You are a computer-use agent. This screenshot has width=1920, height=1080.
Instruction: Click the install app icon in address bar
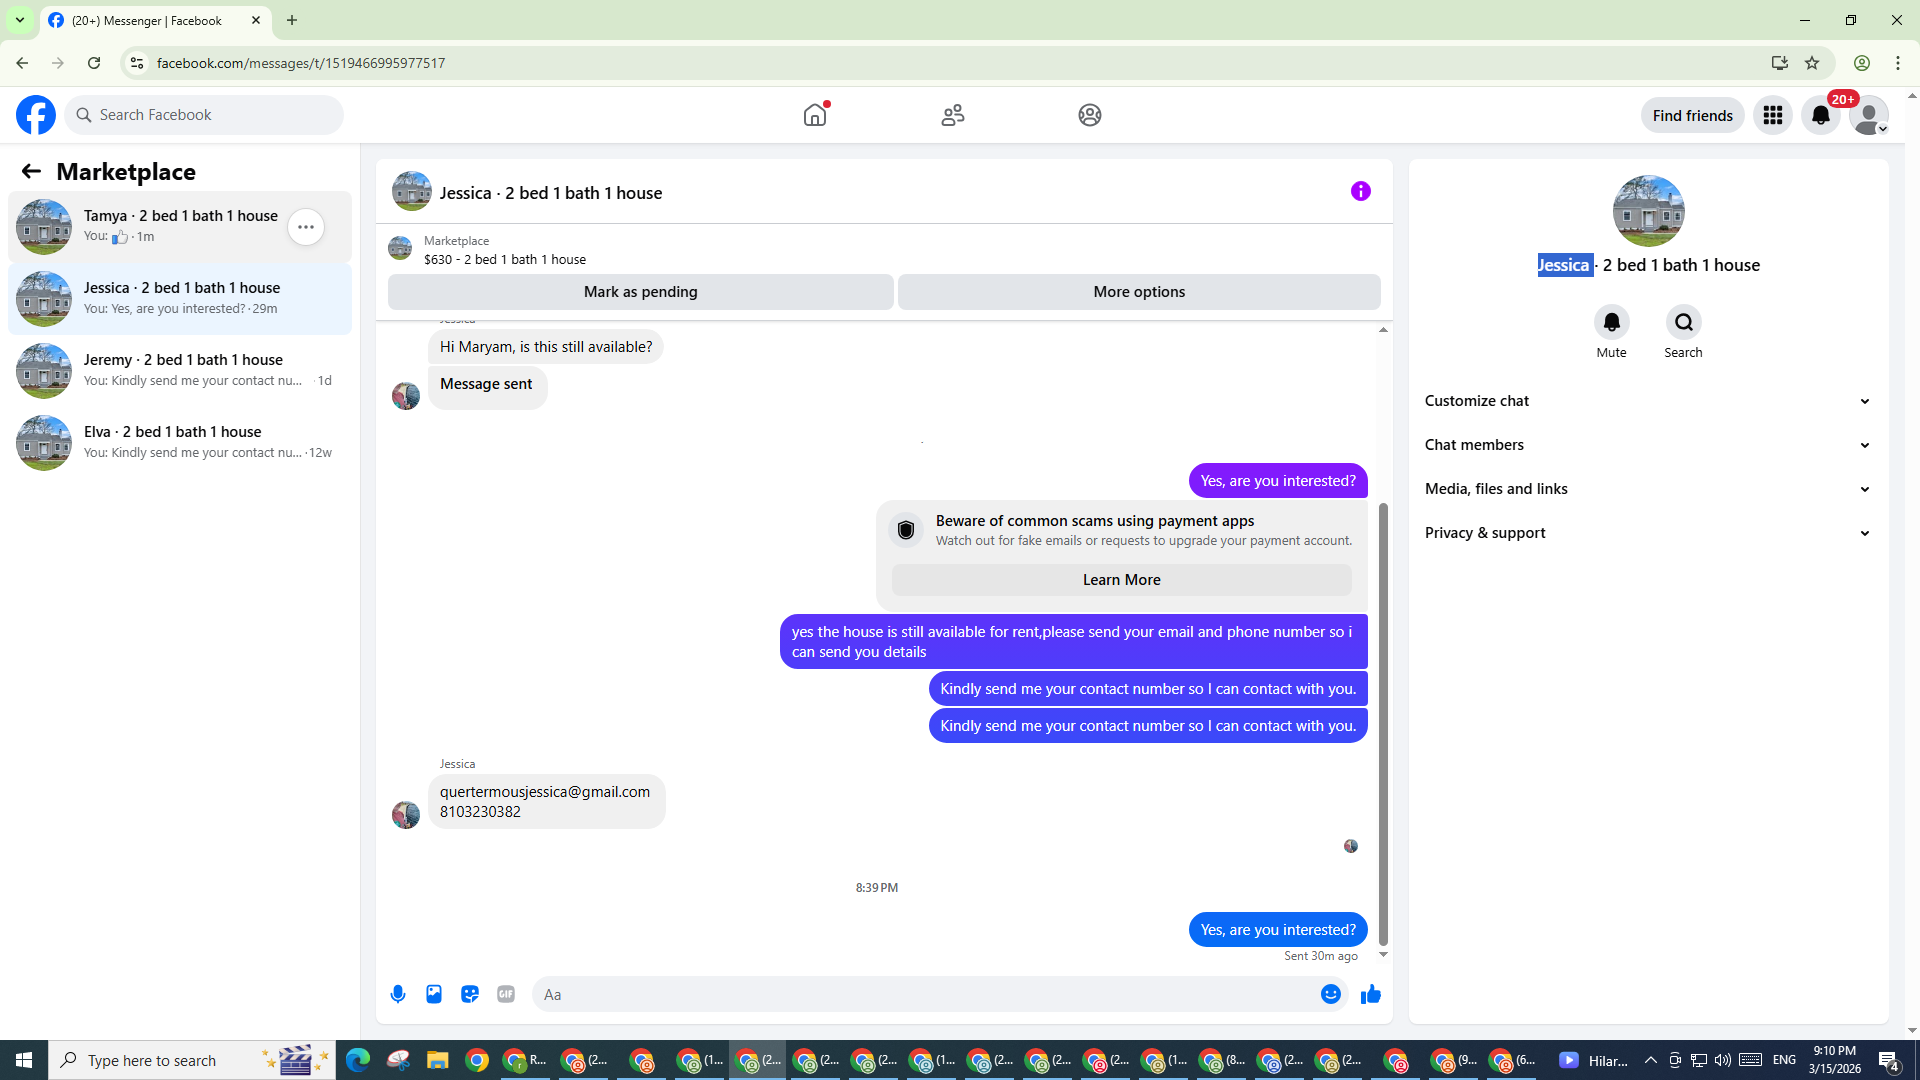coord(1779,63)
